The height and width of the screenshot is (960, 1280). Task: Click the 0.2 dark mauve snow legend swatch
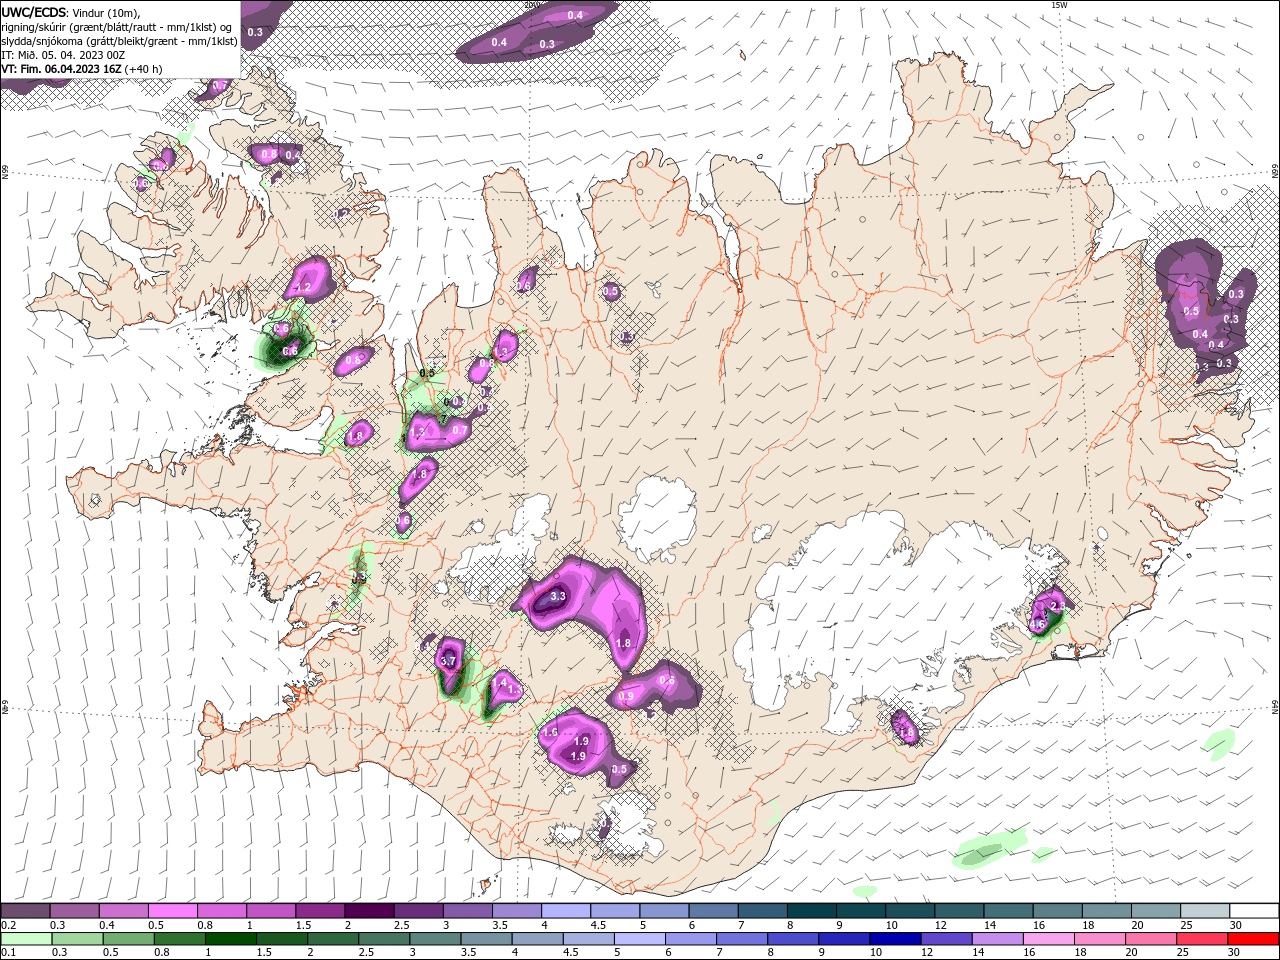(25, 911)
